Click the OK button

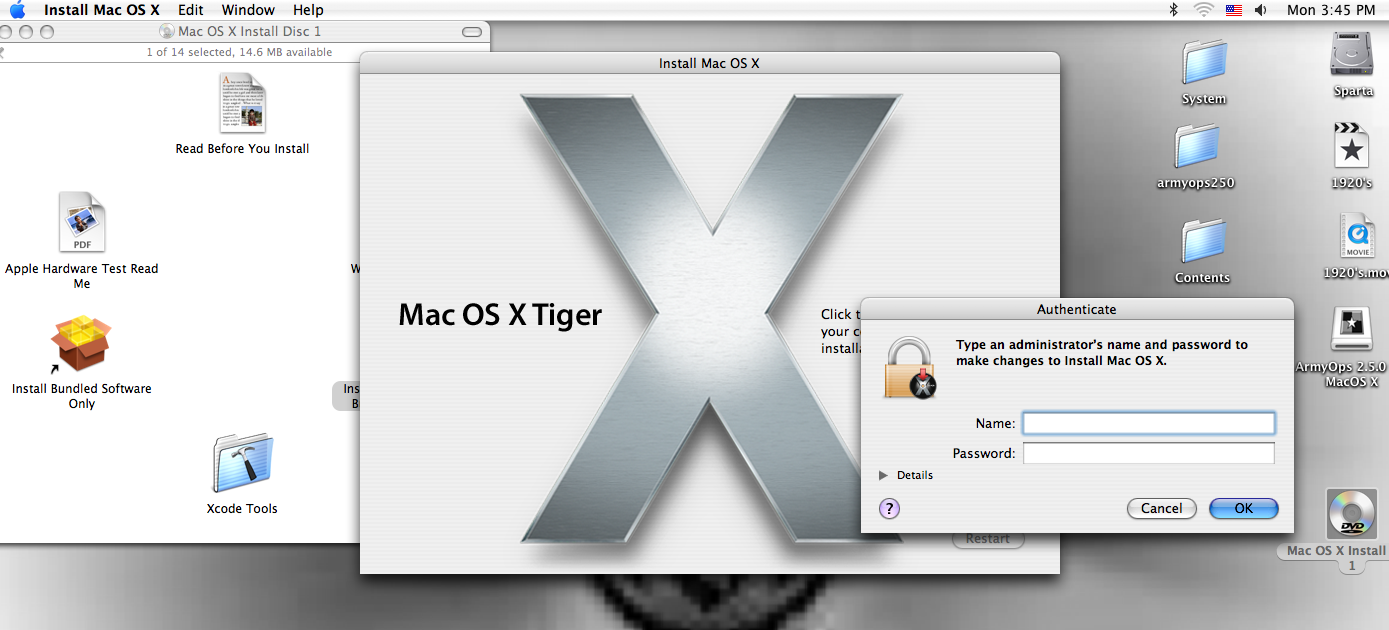point(1243,508)
